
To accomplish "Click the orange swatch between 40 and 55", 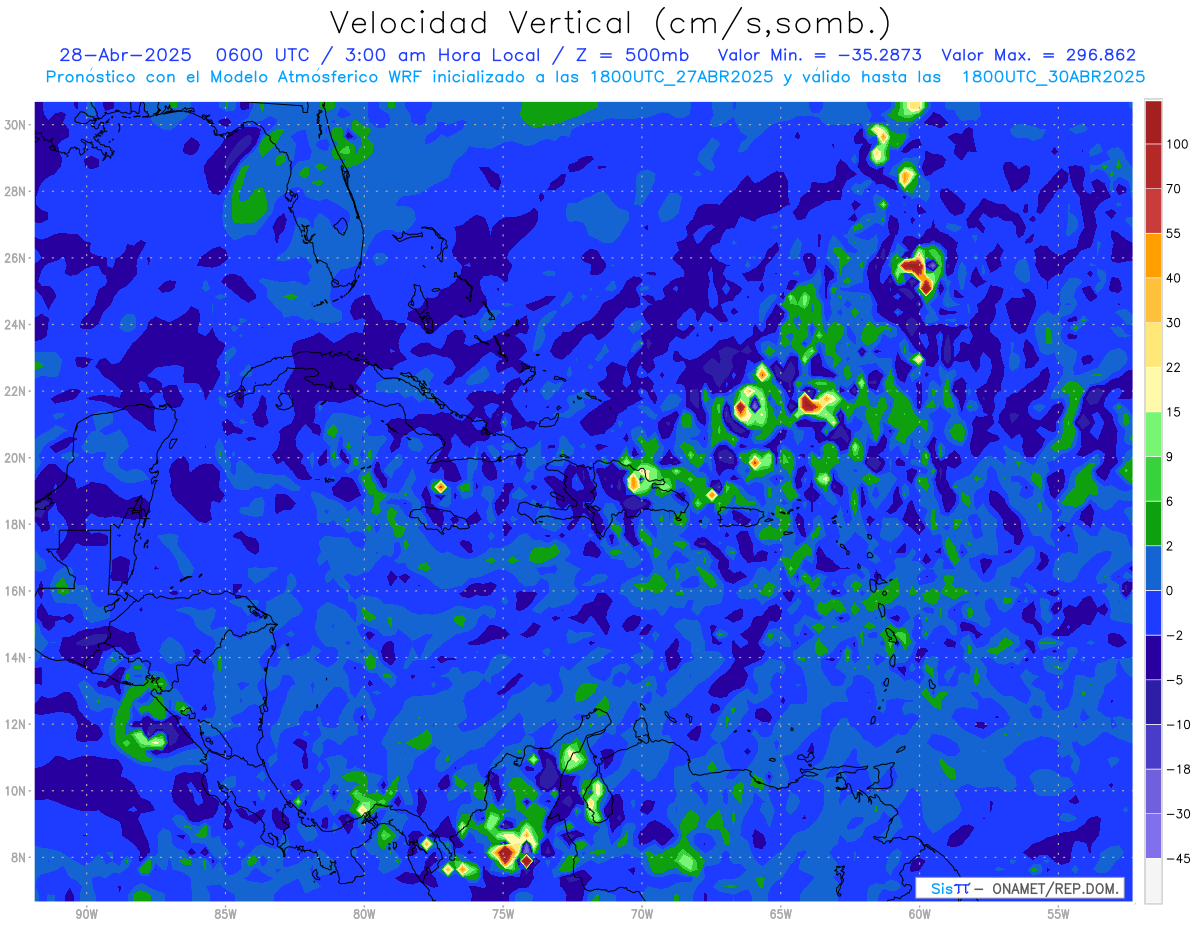I will (1153, 255).
